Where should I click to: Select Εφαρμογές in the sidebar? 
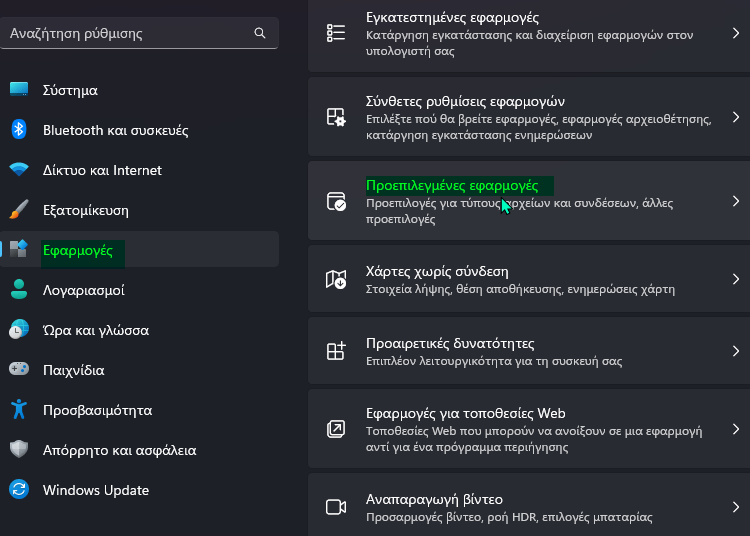139,249
